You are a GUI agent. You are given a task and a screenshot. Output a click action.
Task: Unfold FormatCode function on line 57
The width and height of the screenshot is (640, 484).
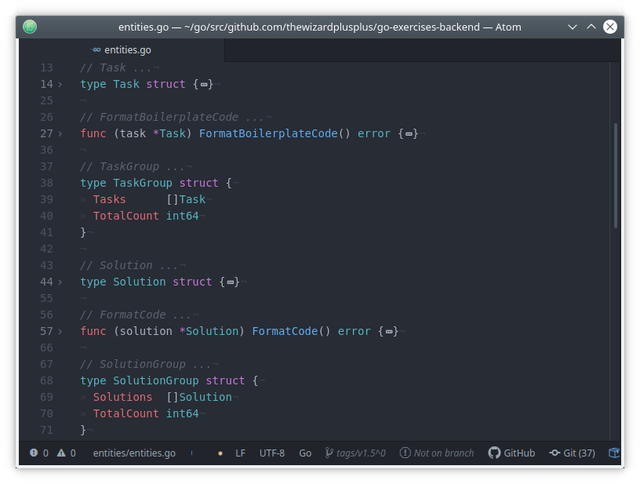point(60,331)
